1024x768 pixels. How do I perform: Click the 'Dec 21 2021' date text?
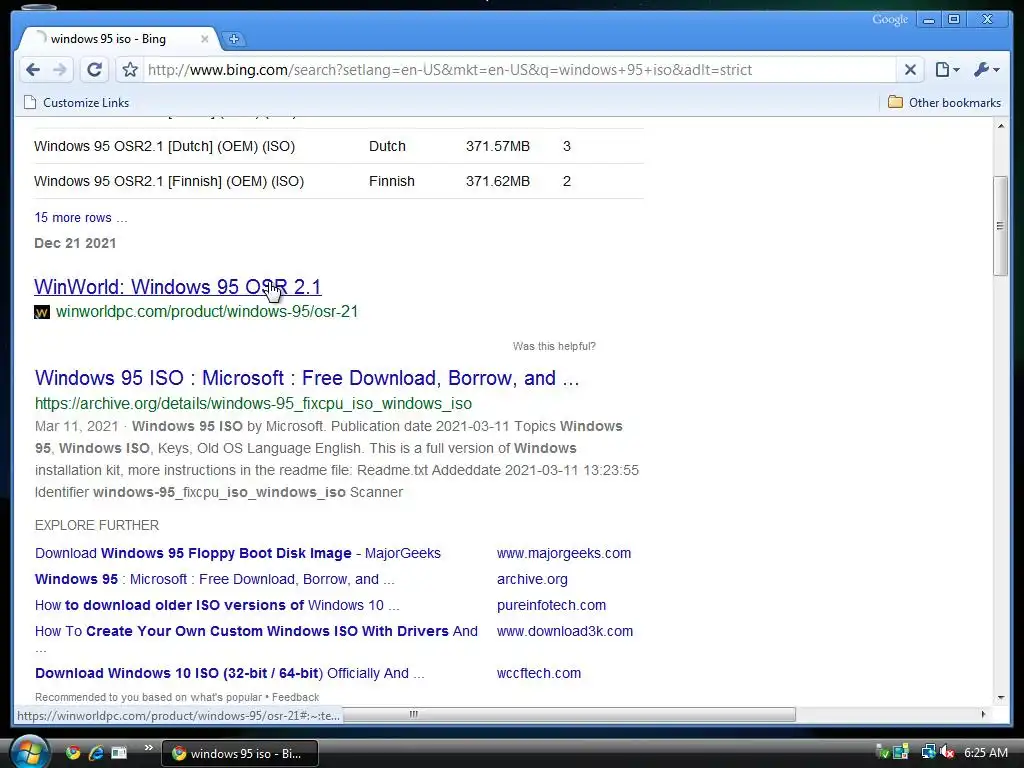click(x=75, y=243)
